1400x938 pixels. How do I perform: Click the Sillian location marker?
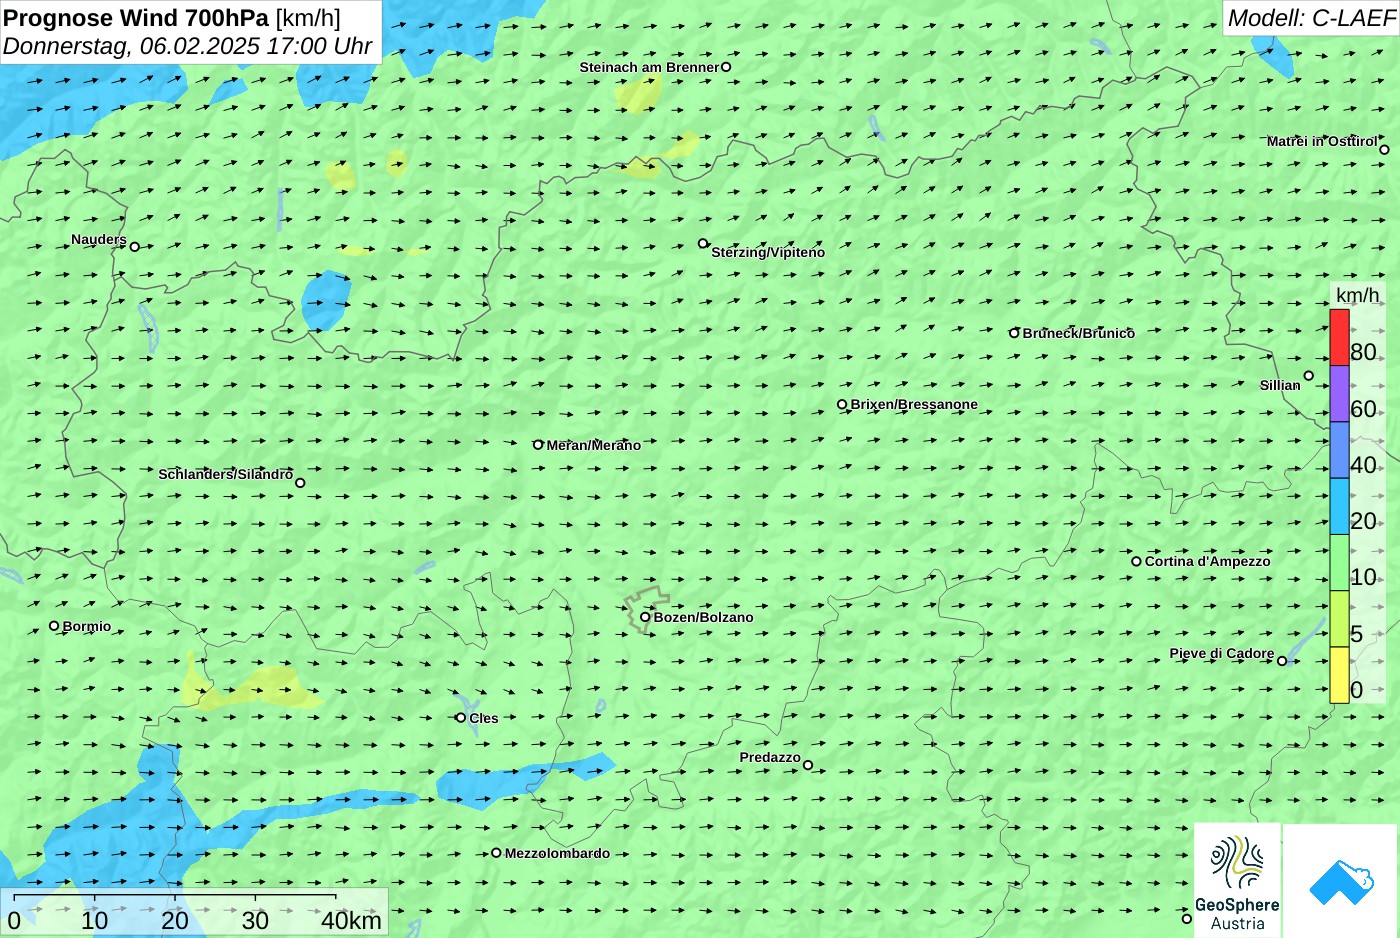point(1309,376)
